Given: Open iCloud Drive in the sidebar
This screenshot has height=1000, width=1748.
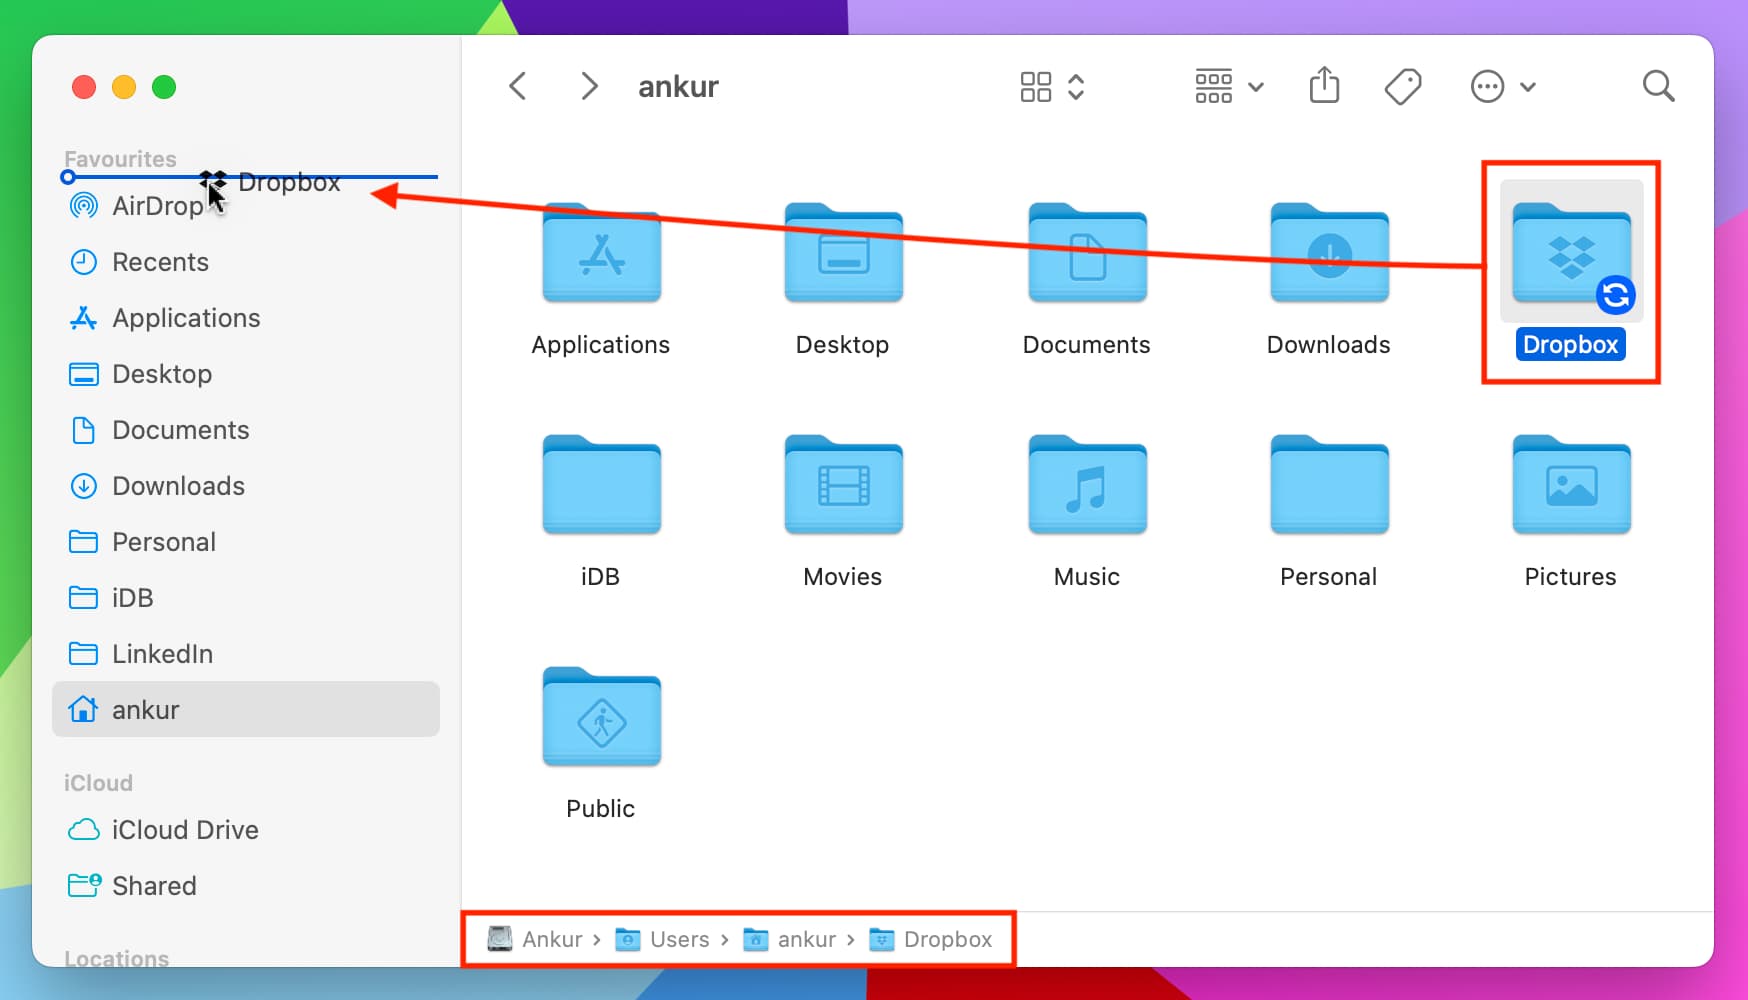Looking at the screenshot, I should 245,830.
